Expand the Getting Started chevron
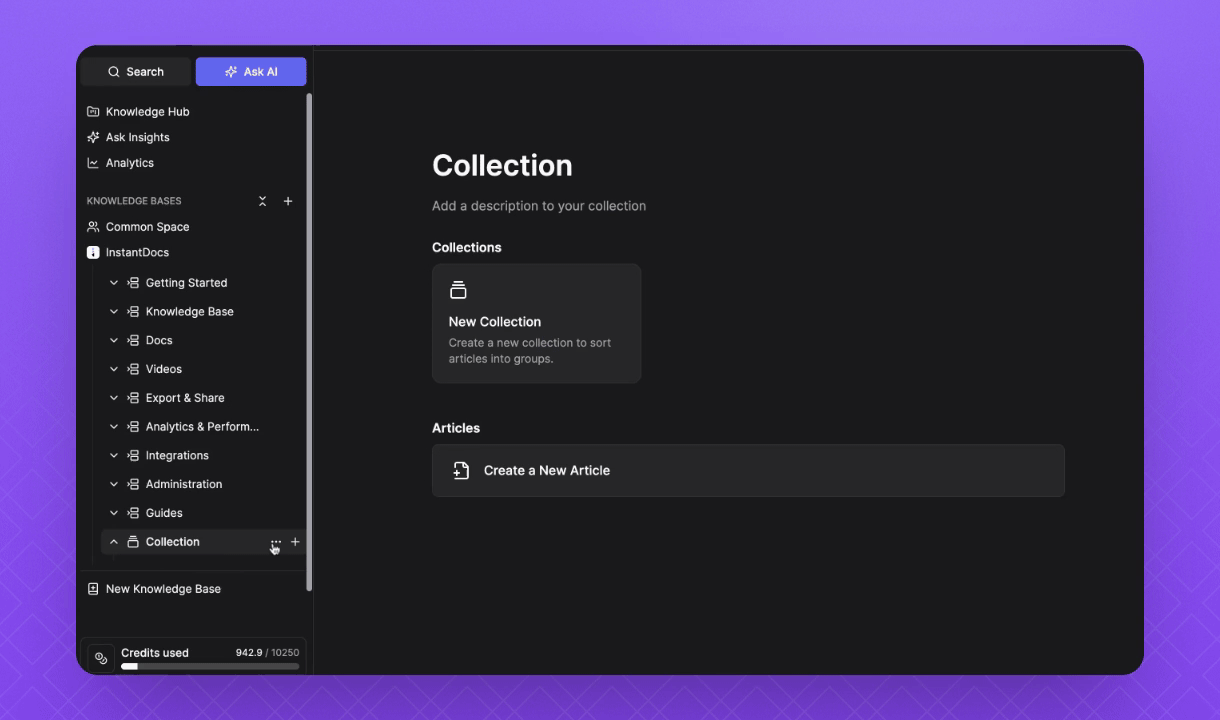This screenshot has width=1220, height=720. tap(114, 283)
